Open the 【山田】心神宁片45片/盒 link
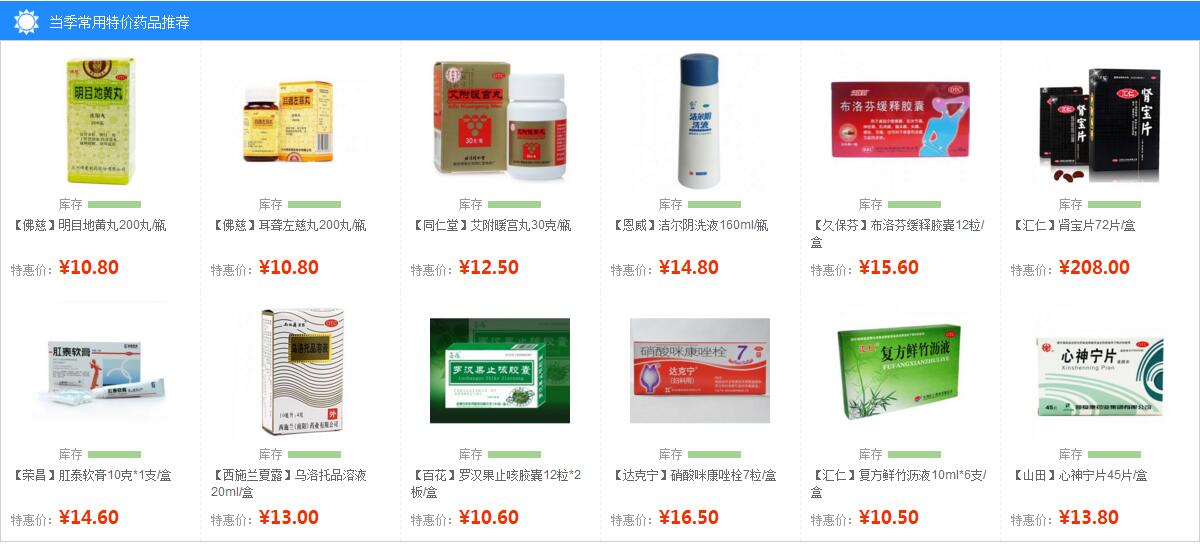This screenshot has height=545, width=1200. (1079, 476)
